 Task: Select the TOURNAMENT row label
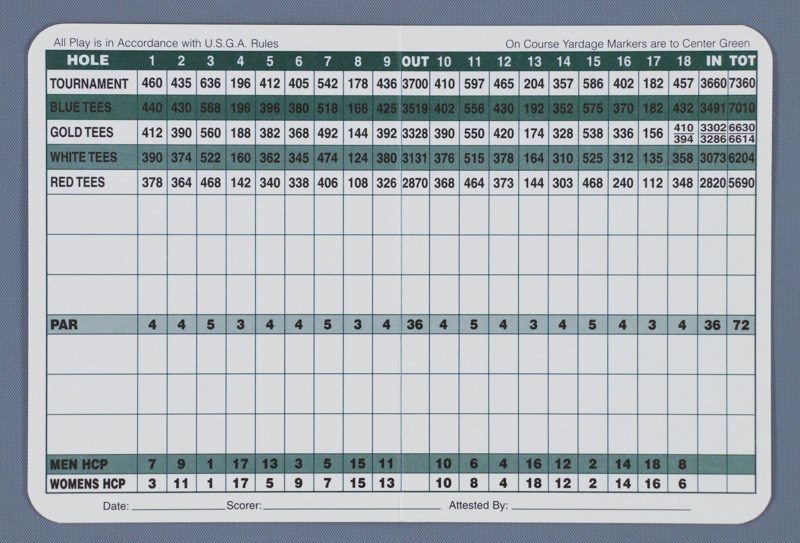click(x=89, y=84)
